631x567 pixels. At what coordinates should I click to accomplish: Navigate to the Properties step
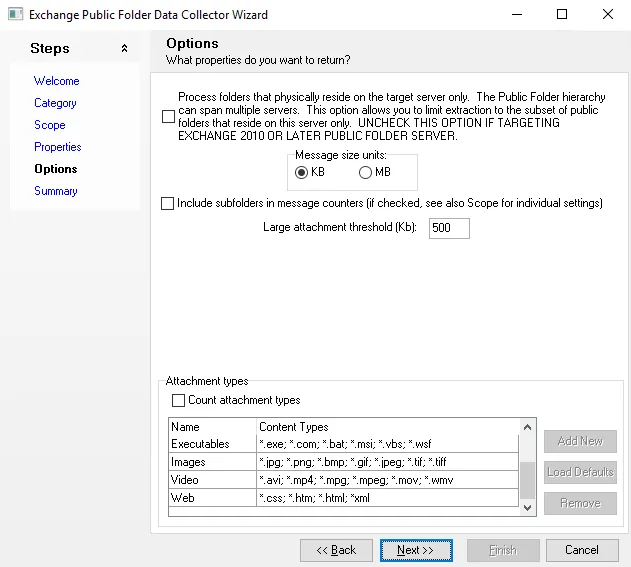pos(58,147)
